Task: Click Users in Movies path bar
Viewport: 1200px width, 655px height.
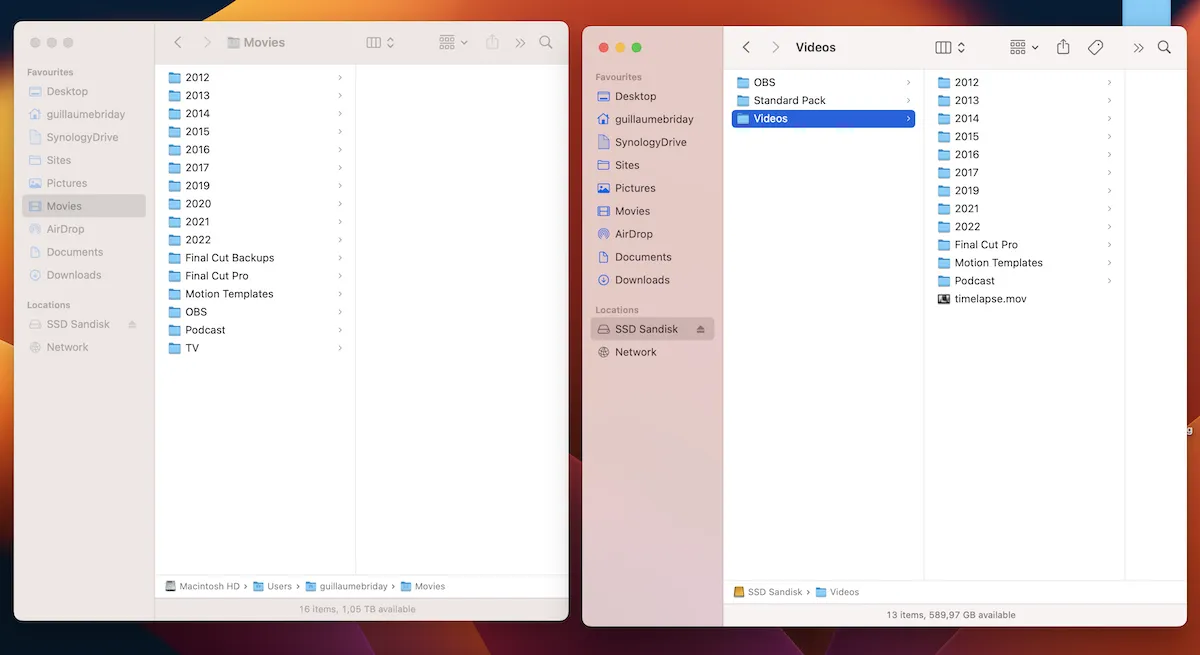Action: (x=272, y=586)
